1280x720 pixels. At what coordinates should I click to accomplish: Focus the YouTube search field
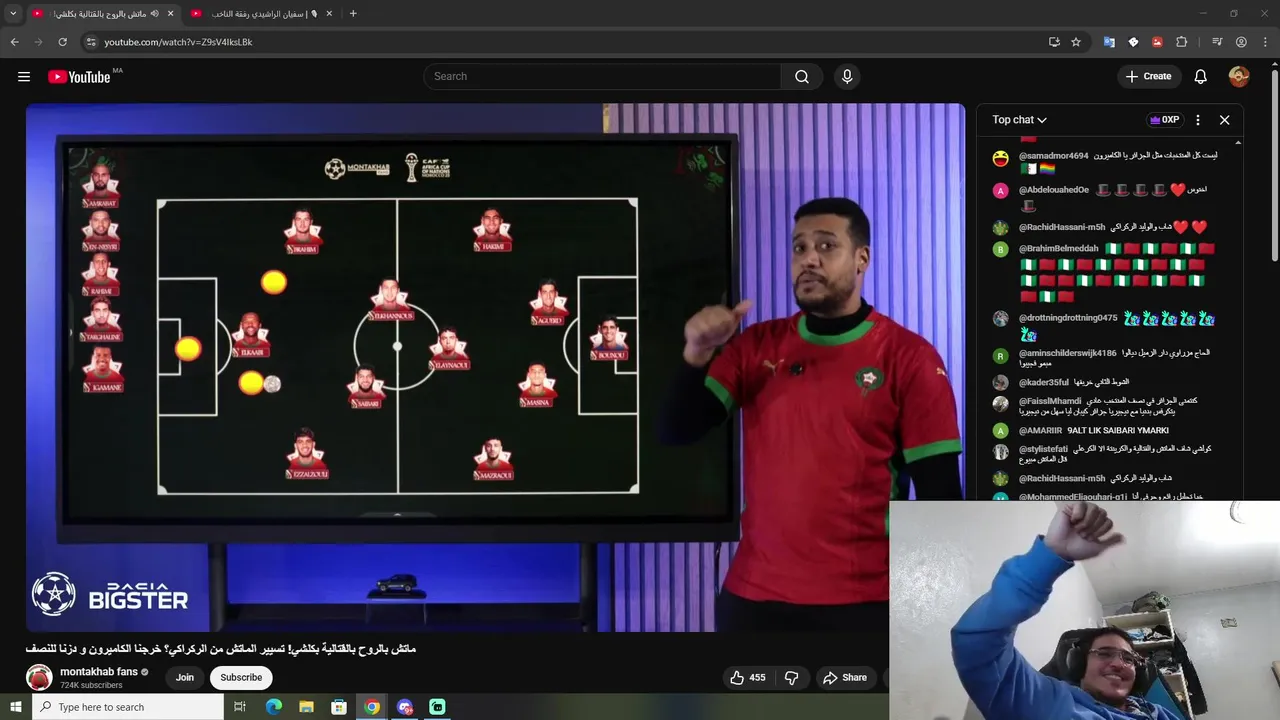coord(602,77)
